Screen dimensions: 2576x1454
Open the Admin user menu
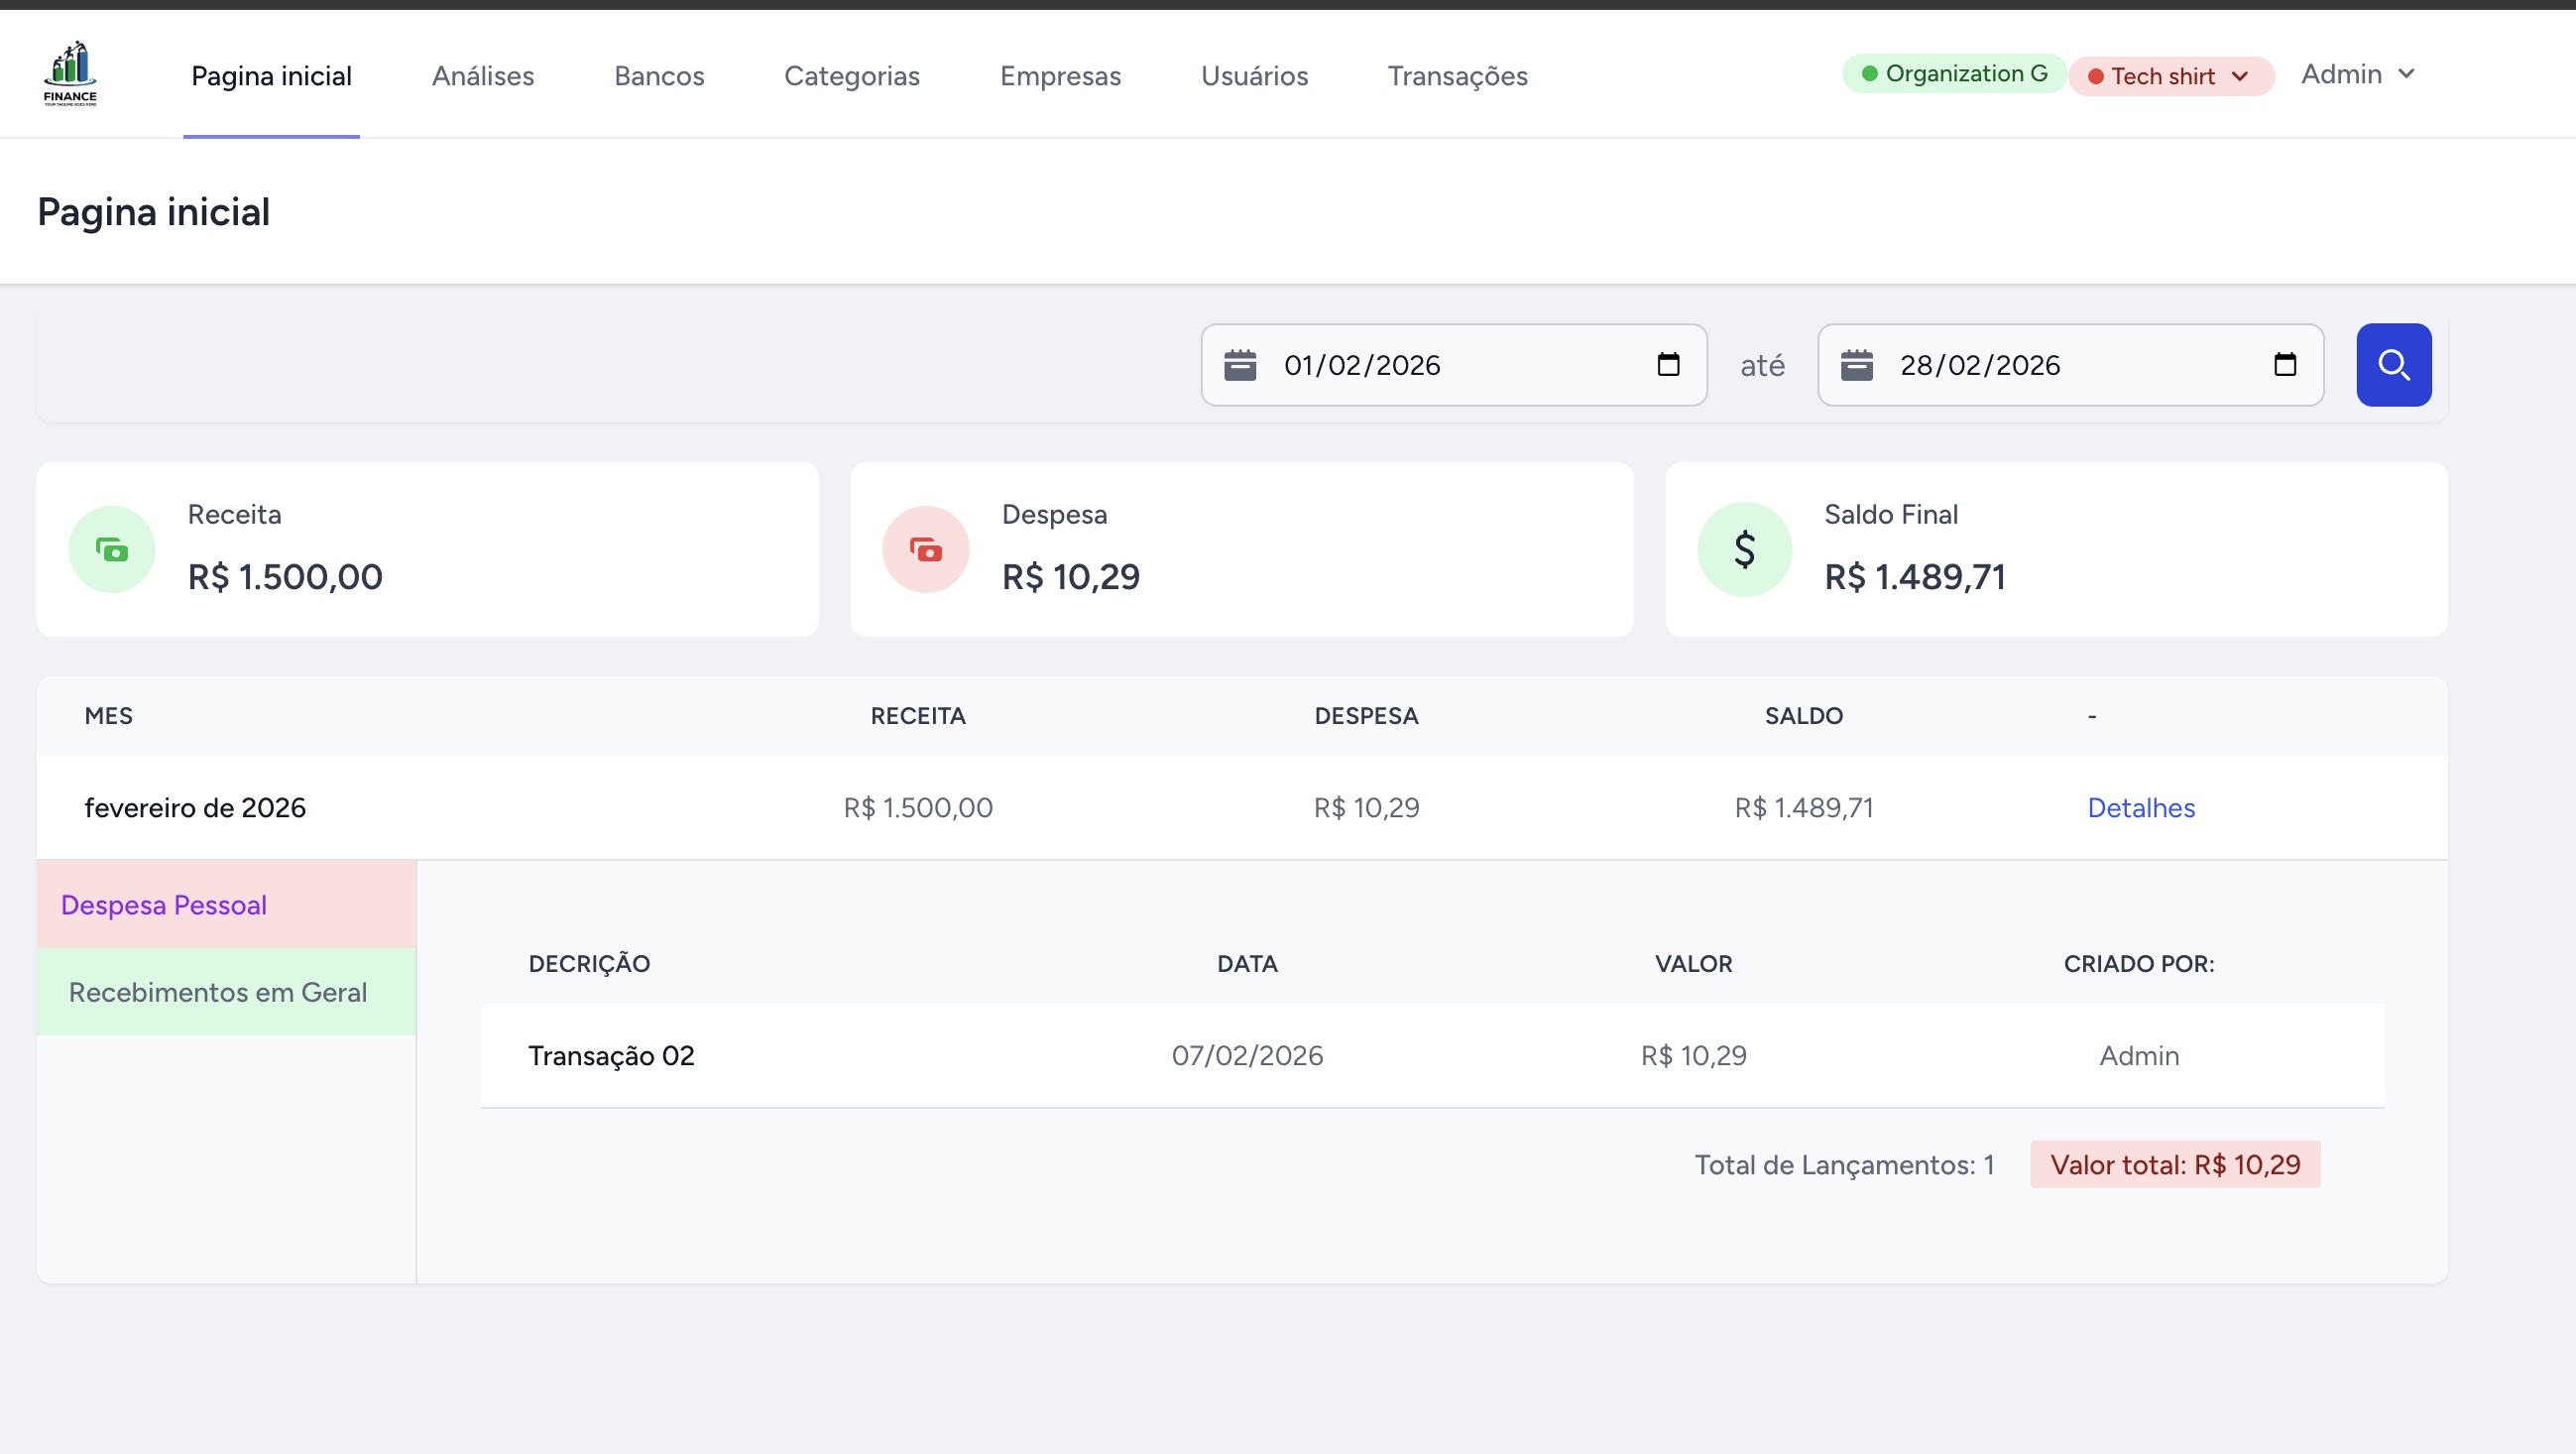[x=2358, y=74]
